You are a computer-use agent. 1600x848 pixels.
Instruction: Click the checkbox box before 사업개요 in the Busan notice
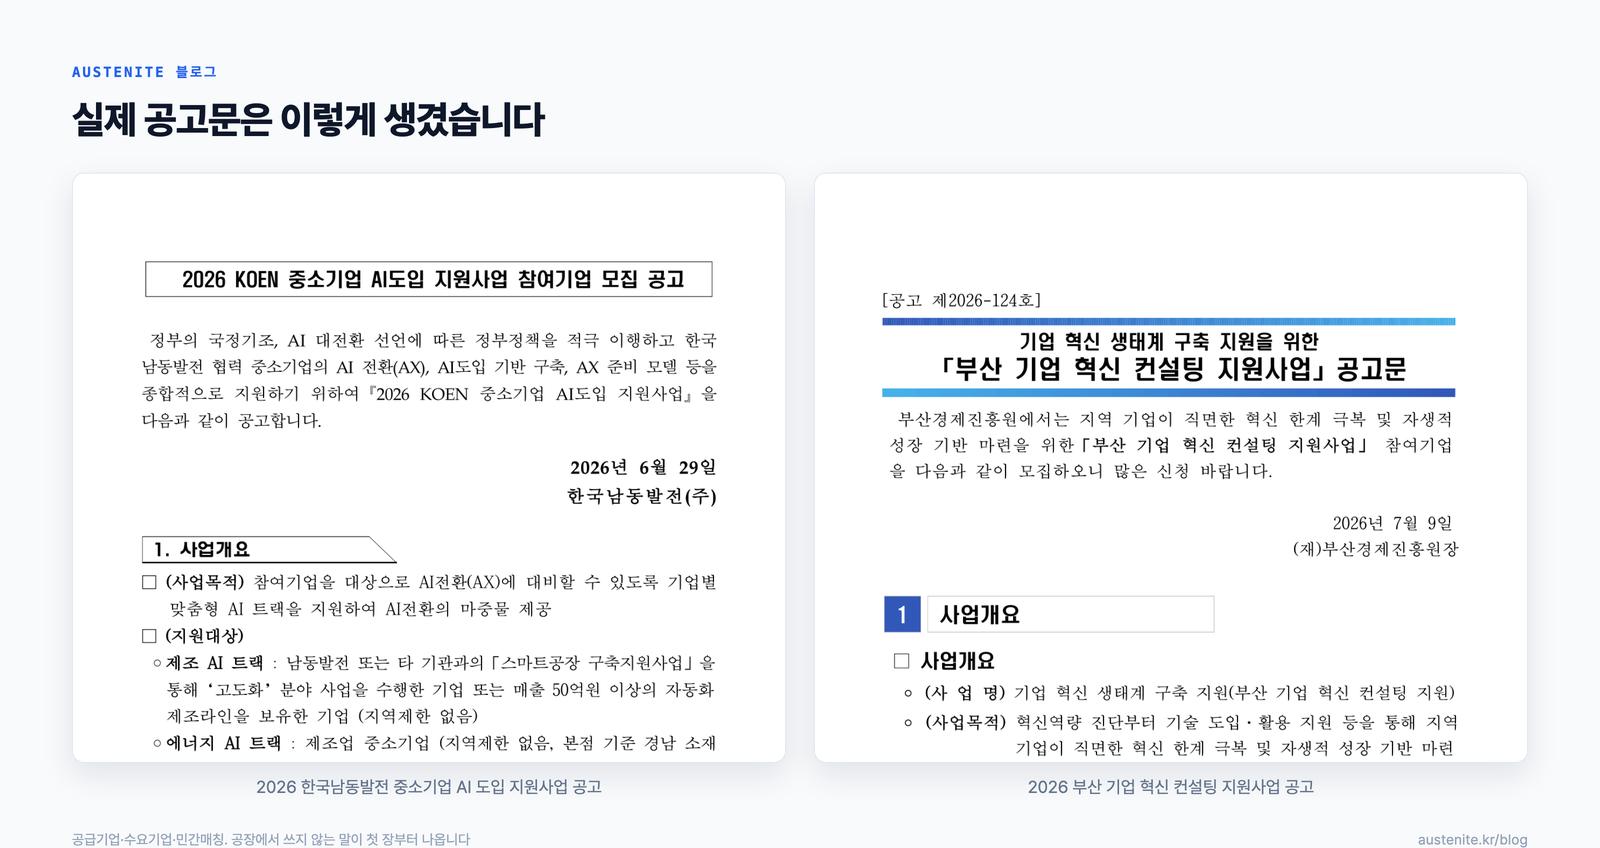(901, 661)
